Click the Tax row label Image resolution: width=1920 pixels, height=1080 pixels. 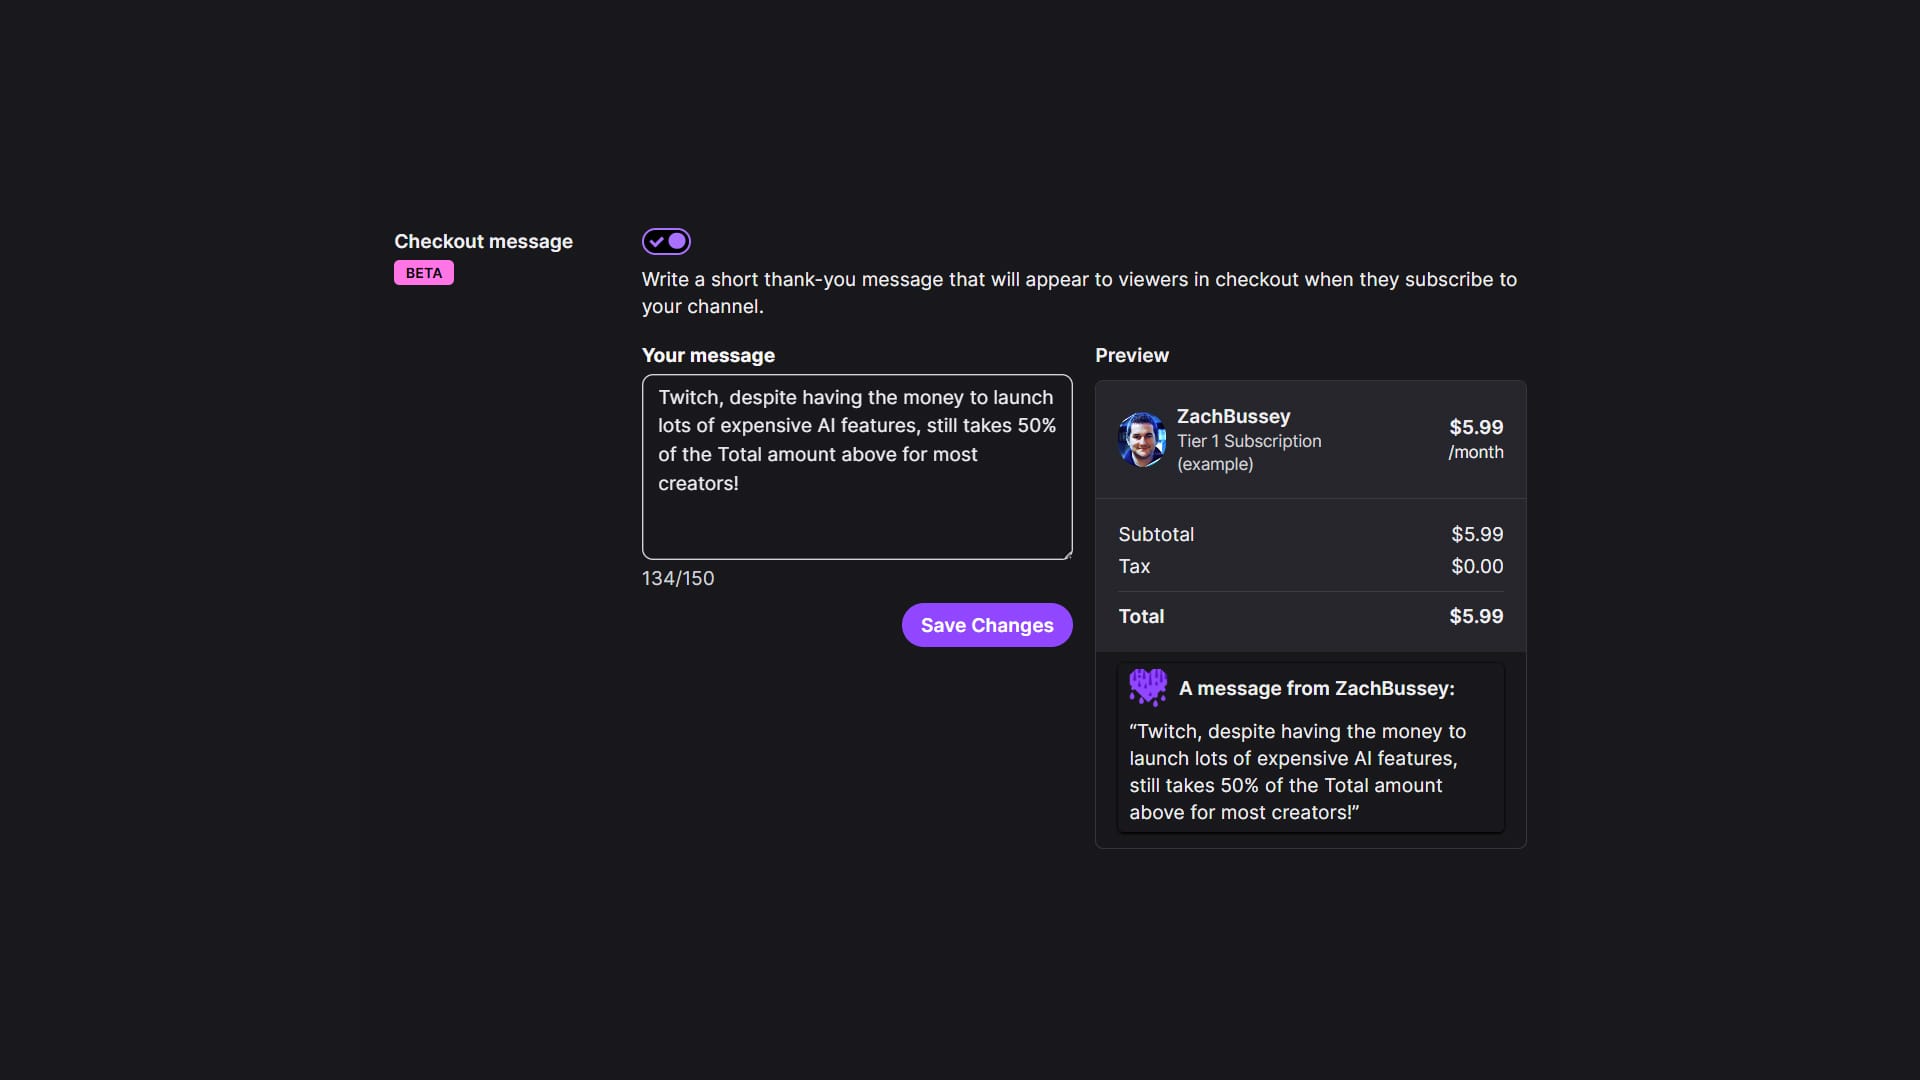click(x=1134, y=566)
